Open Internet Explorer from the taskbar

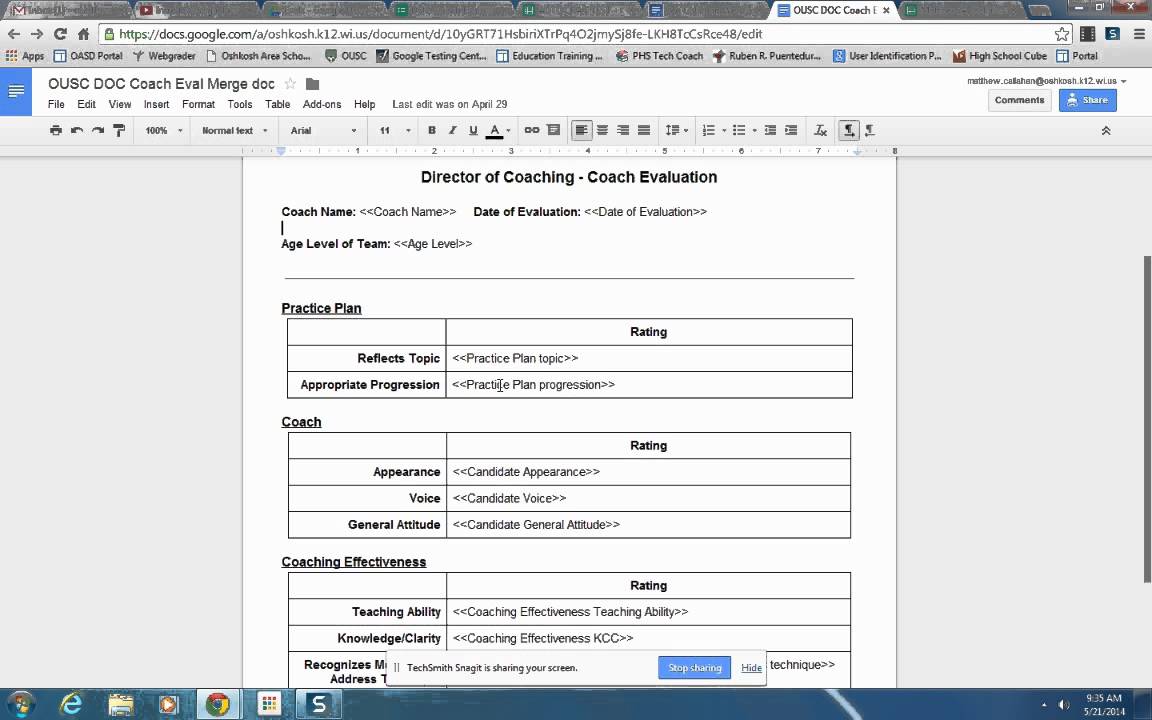(71, 705)
